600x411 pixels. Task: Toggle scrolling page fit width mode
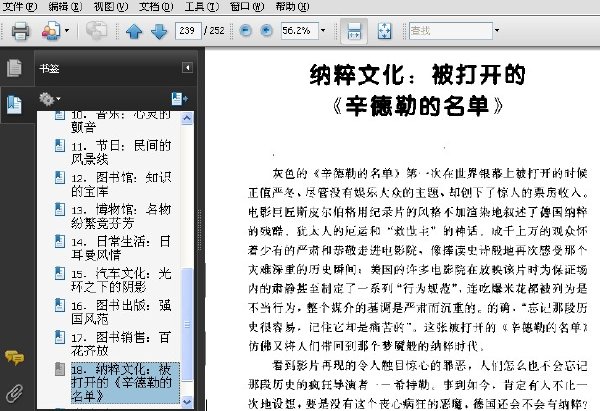coord(354,31)
